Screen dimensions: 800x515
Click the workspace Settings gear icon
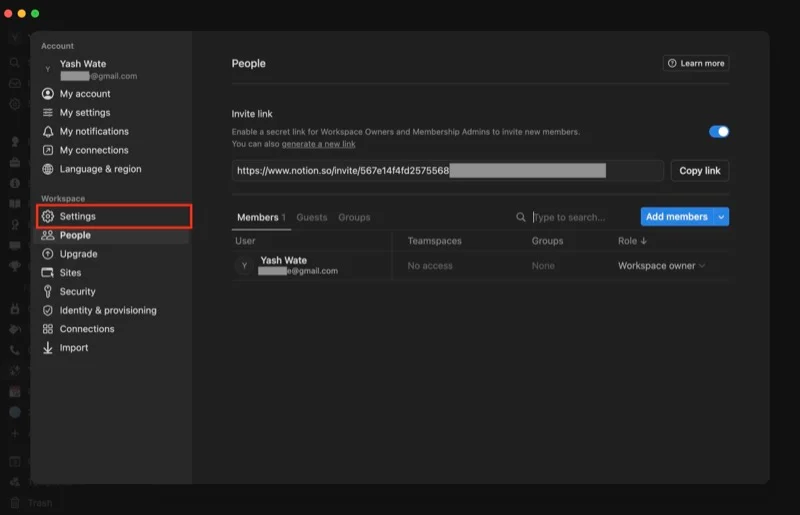[47, 216]
